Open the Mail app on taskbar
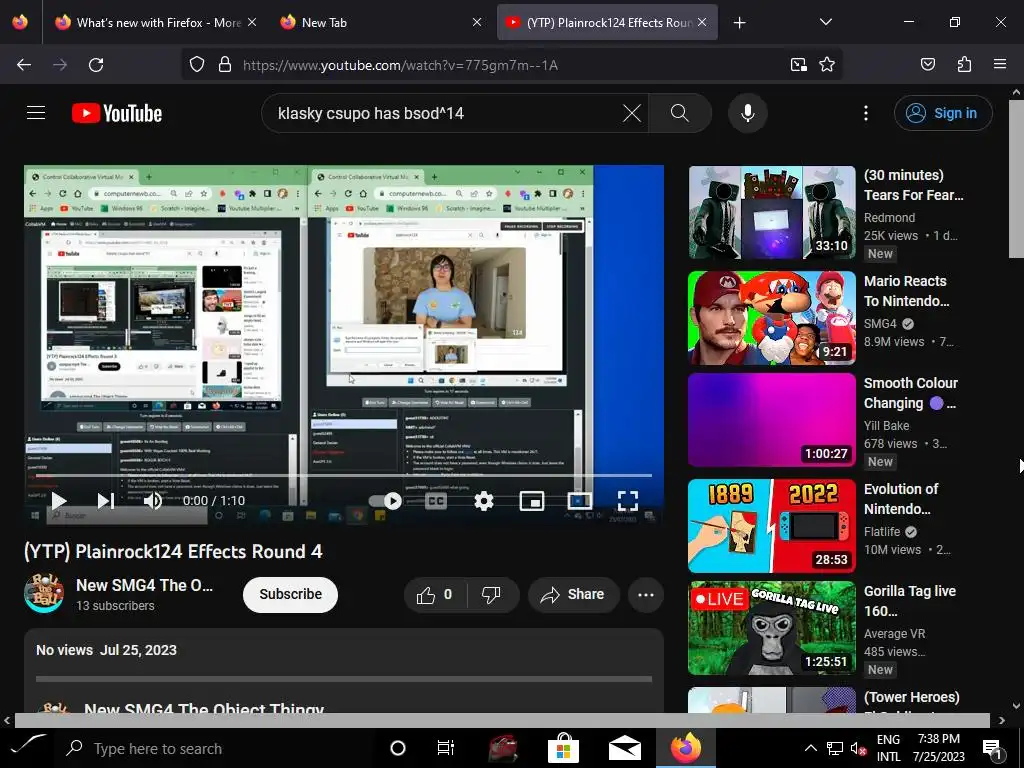 click(x=624, y=748)
